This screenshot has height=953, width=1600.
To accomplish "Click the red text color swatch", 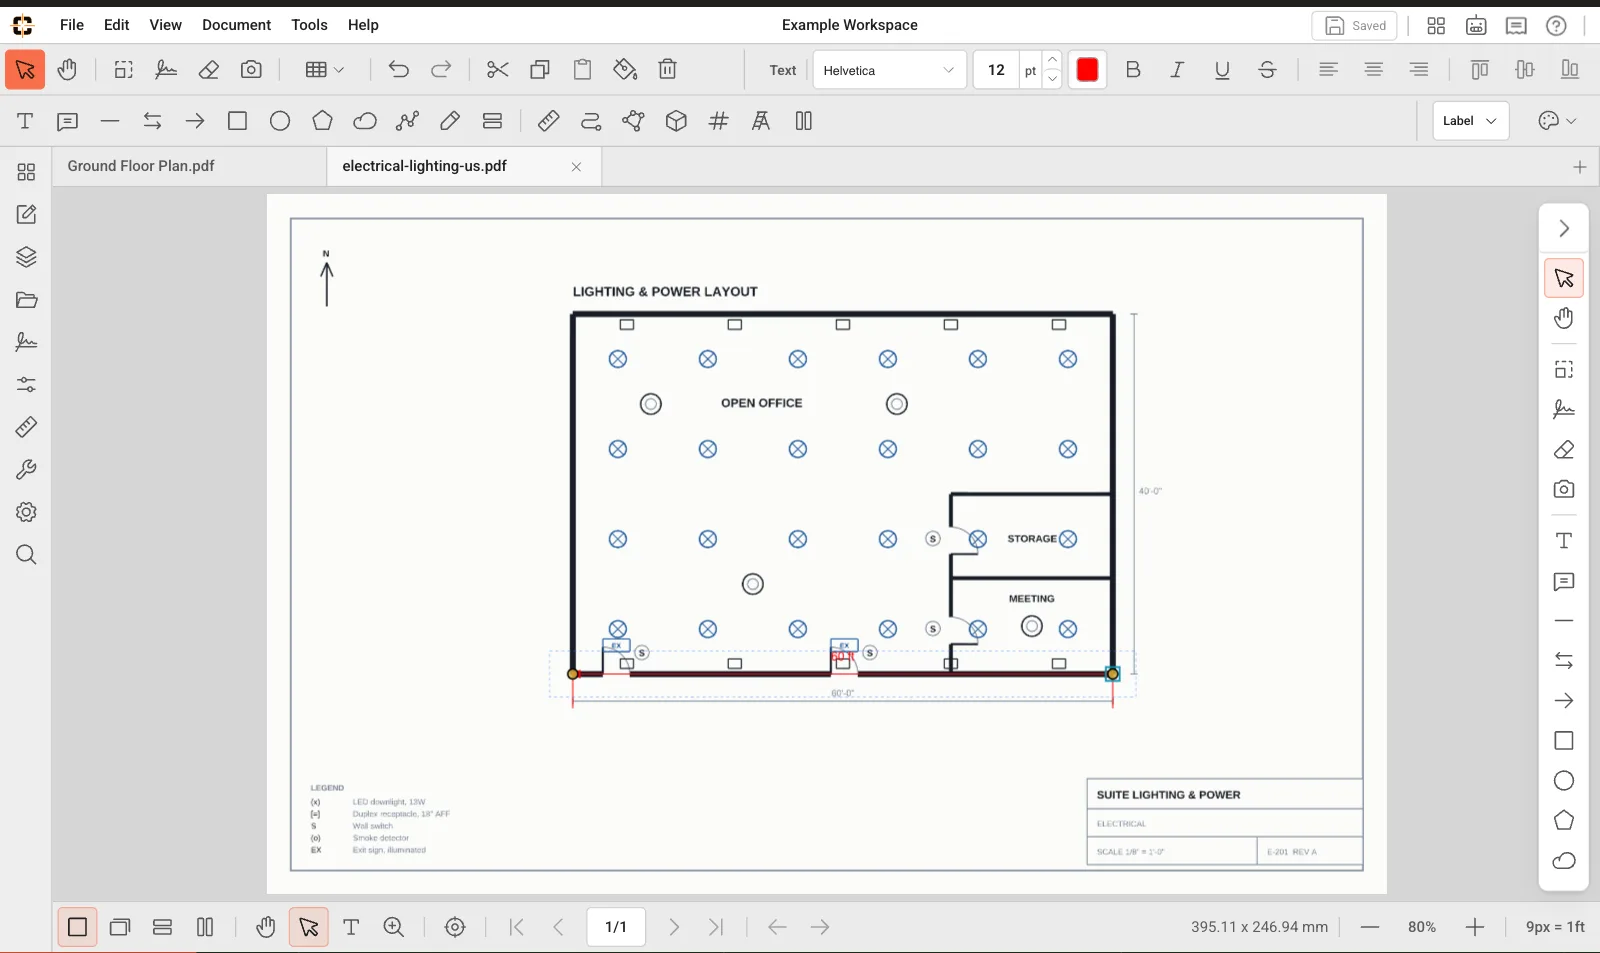I will [x=1087, y=70].
